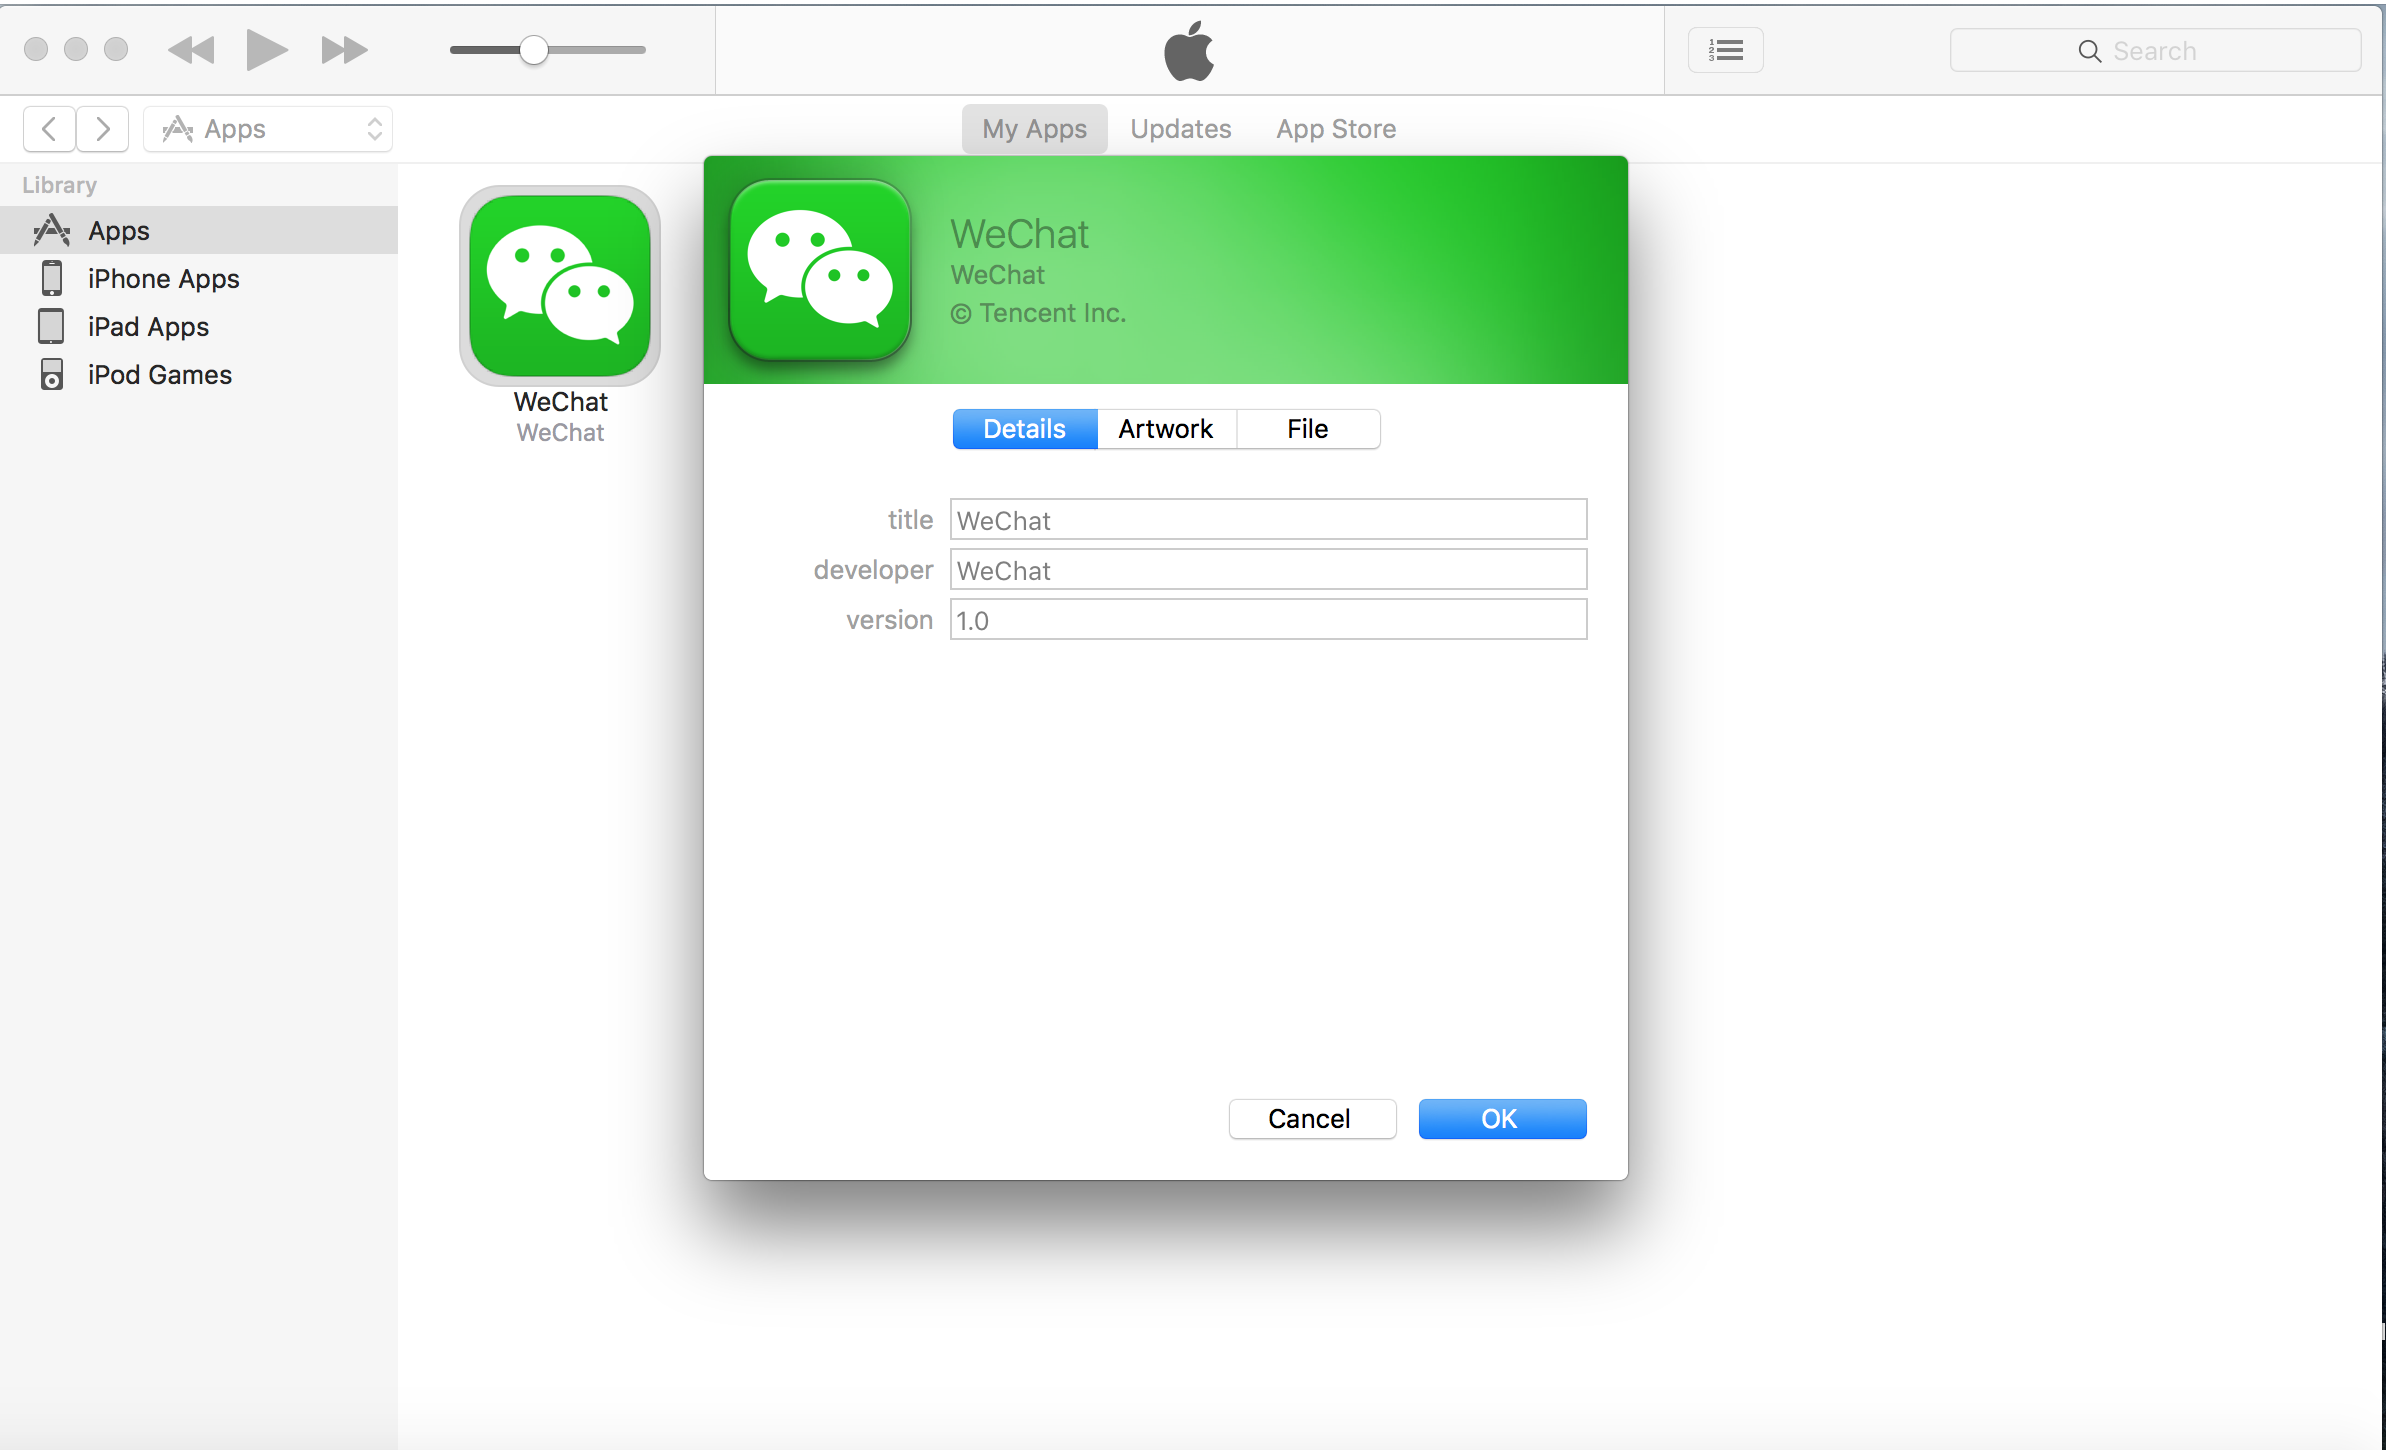Go back with the left arrow
The image size is (2386, 1450).
pyautogui.click(x=49, y=129)
